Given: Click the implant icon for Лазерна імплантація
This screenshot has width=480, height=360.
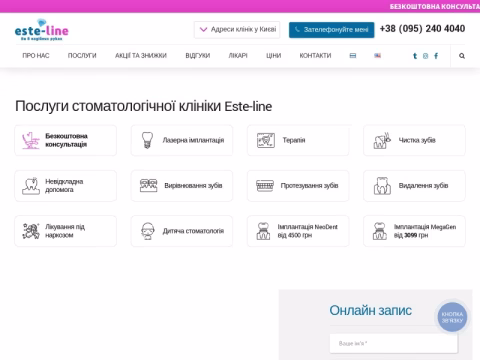Looking at the screenshot, I should click(x=147, y=140).
